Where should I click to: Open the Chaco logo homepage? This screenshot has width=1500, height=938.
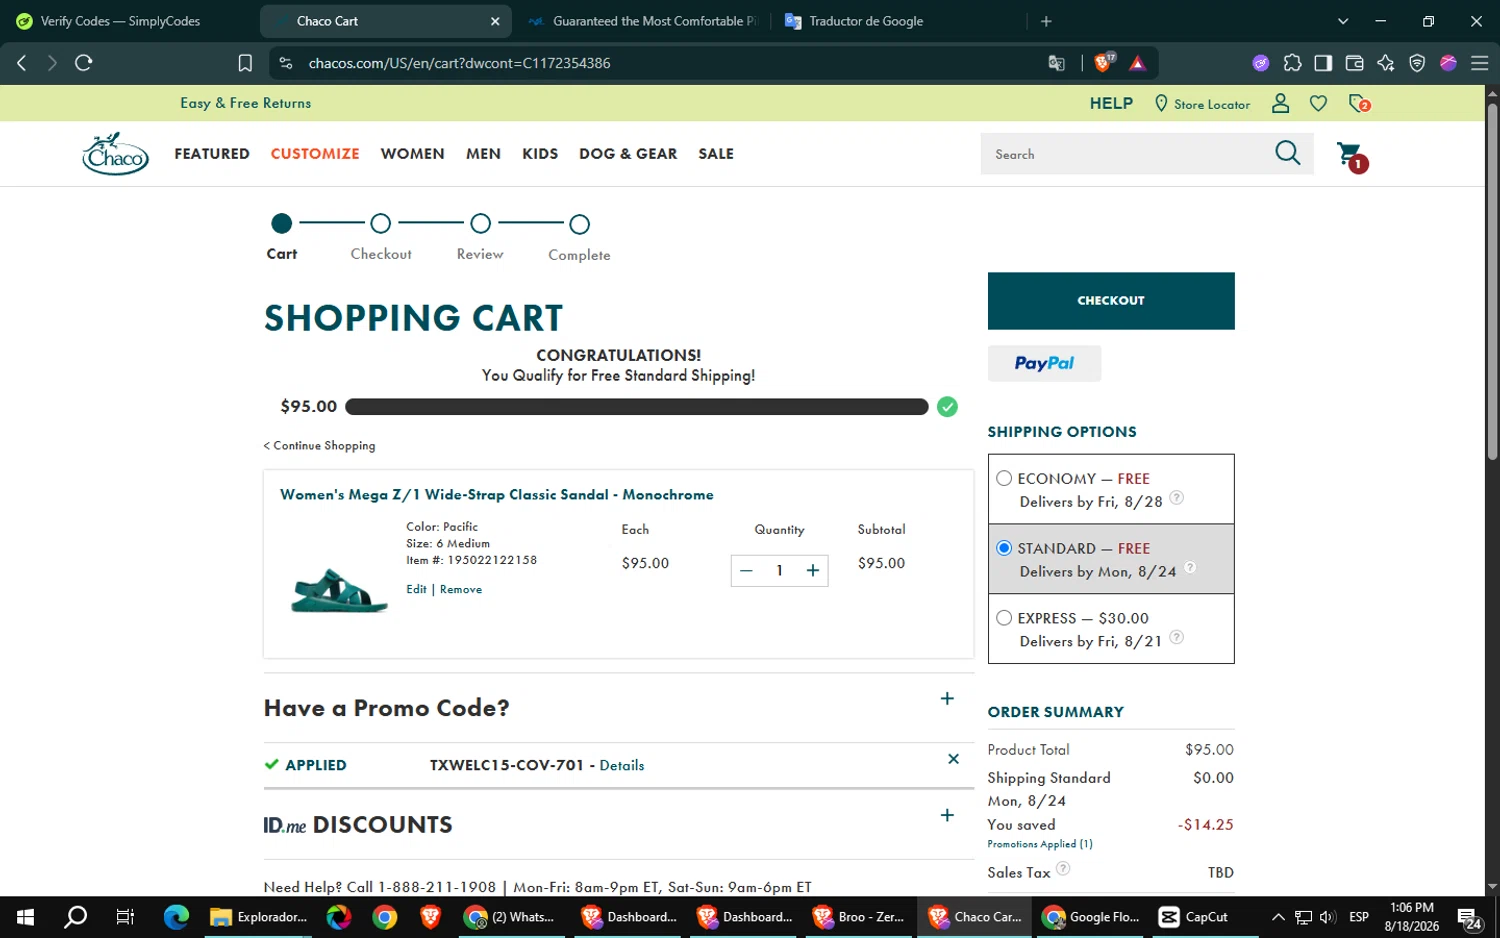click(116, 154)
